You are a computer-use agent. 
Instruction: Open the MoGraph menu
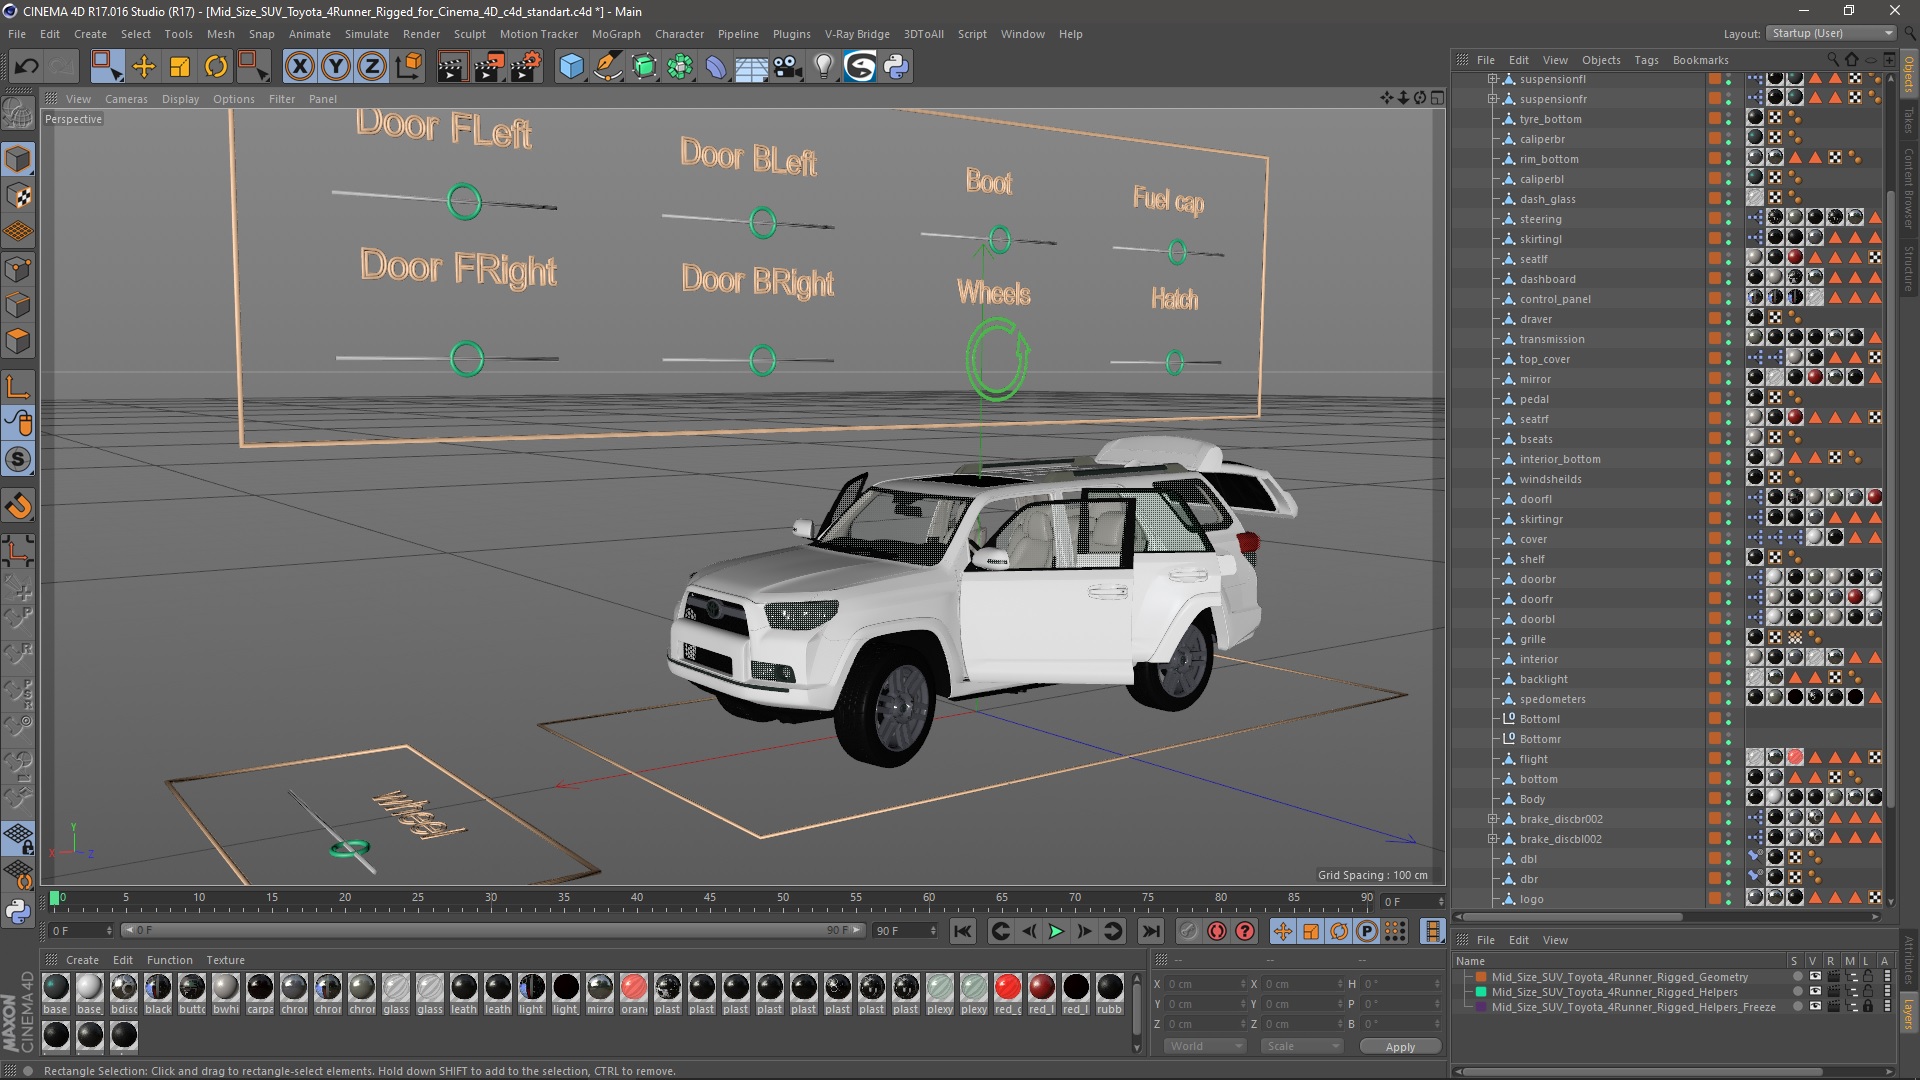click(616, 34)
